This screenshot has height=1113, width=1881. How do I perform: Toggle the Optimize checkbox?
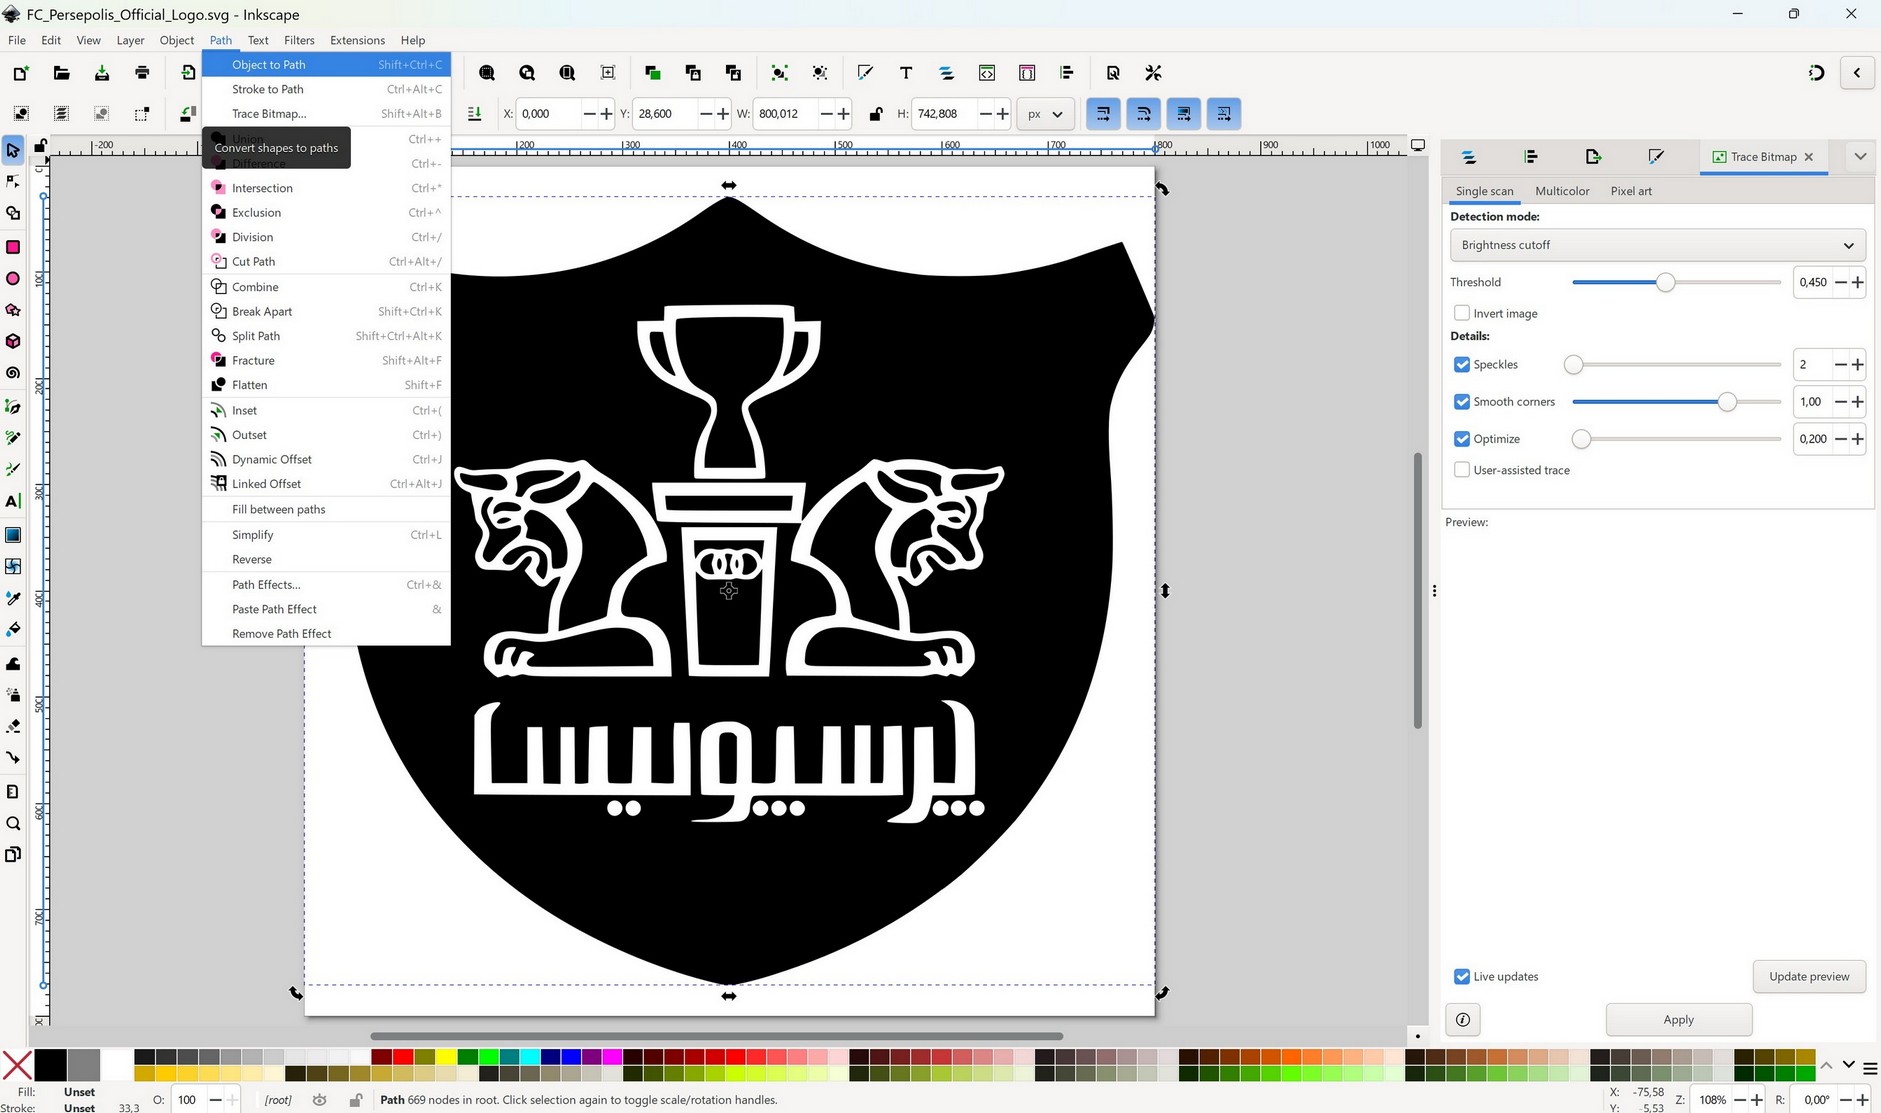(1462, 439)
